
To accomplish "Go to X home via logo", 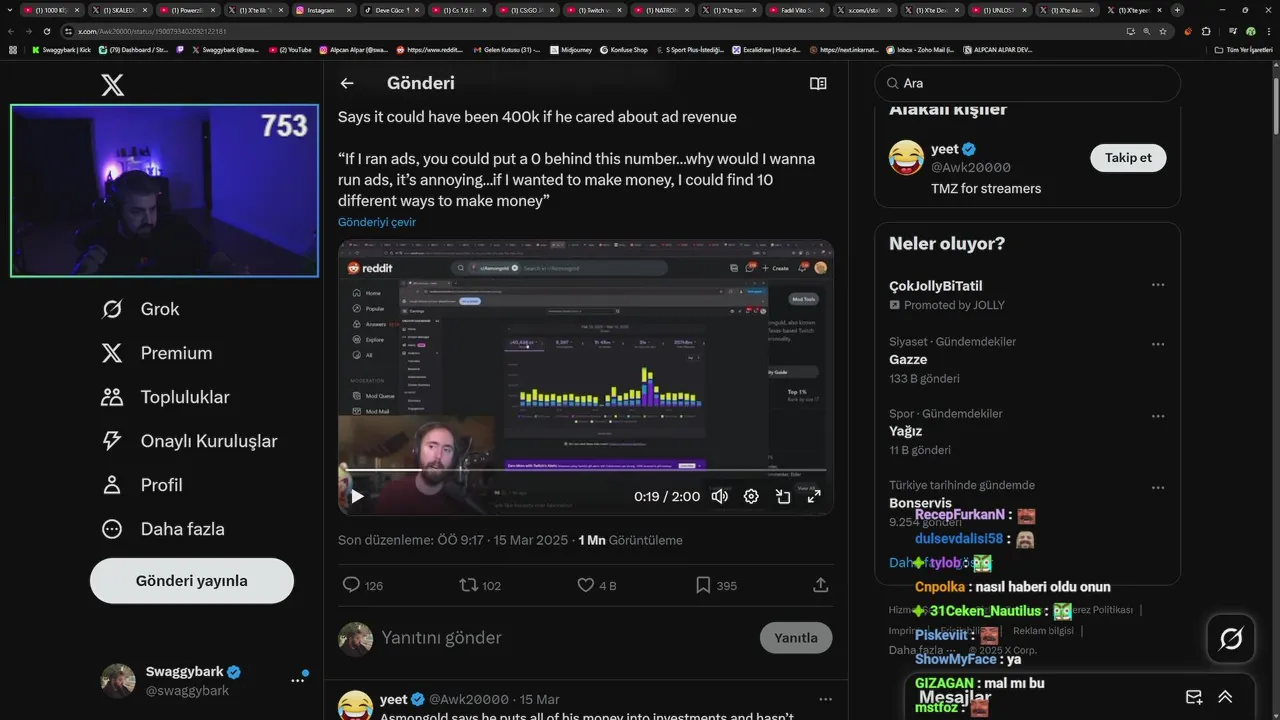I will (x=113, y=85).
